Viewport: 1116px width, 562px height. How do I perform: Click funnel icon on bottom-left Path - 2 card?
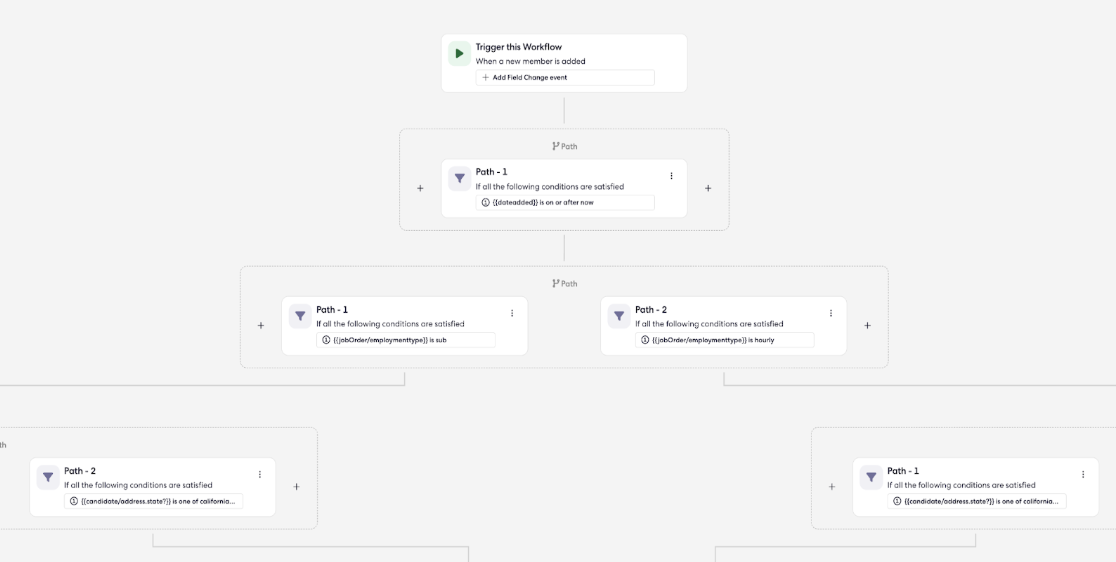click(48, 477)
